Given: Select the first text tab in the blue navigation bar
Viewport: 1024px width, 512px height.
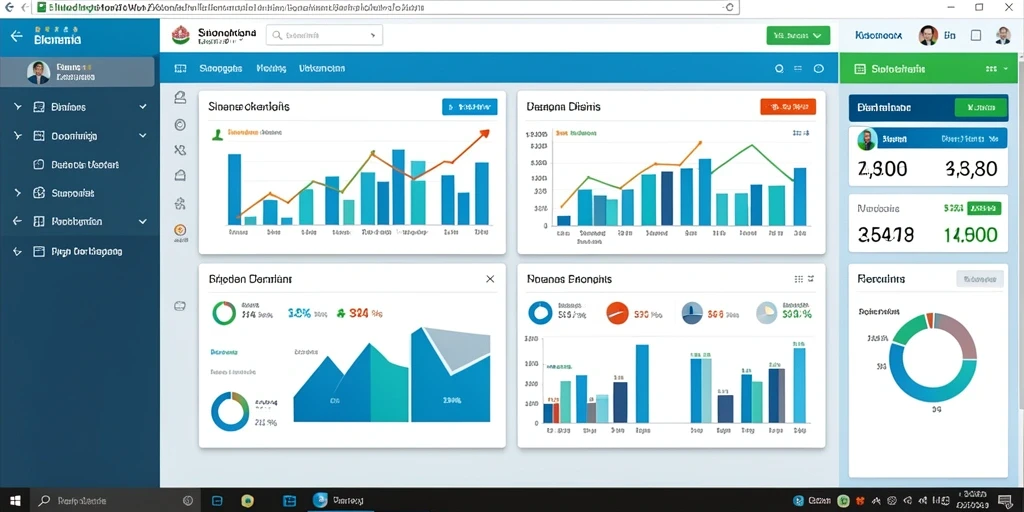Looking at the screenshot, I should [221, 68].
